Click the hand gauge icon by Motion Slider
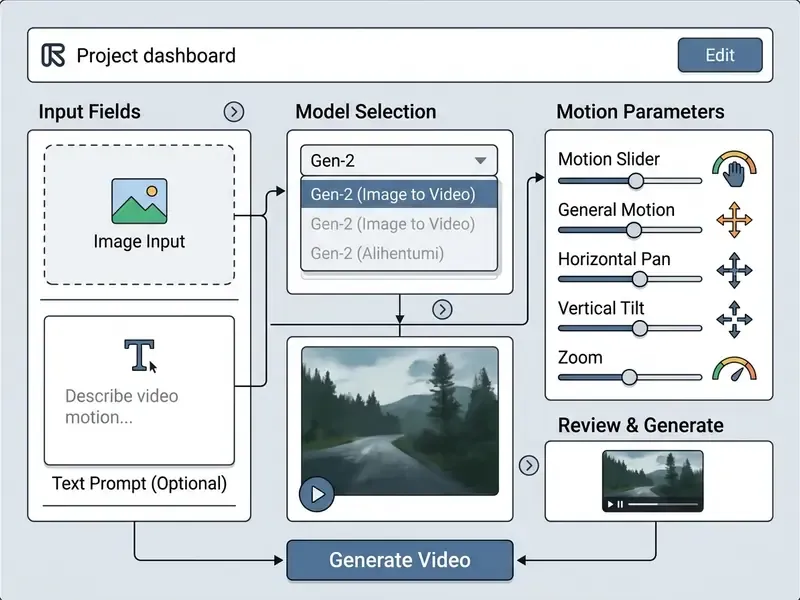Image resolution: width=800 pixels, height=600 pixels. point(734,169)
